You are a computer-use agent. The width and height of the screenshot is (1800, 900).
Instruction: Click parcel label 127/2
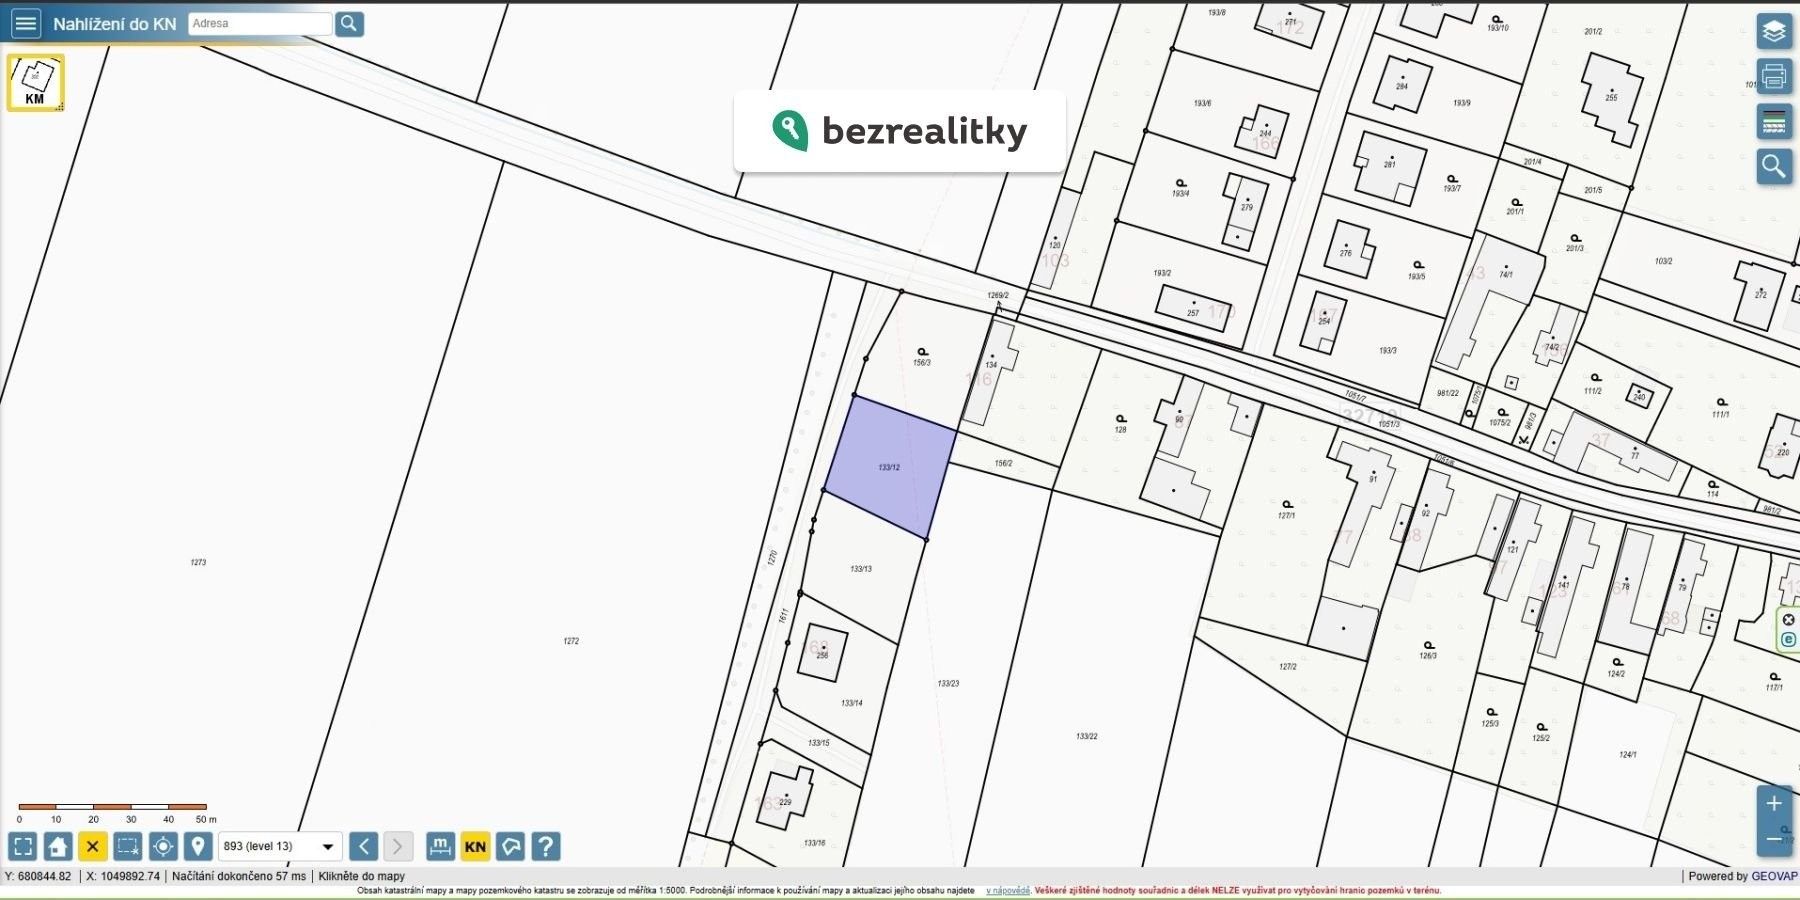1288,666
